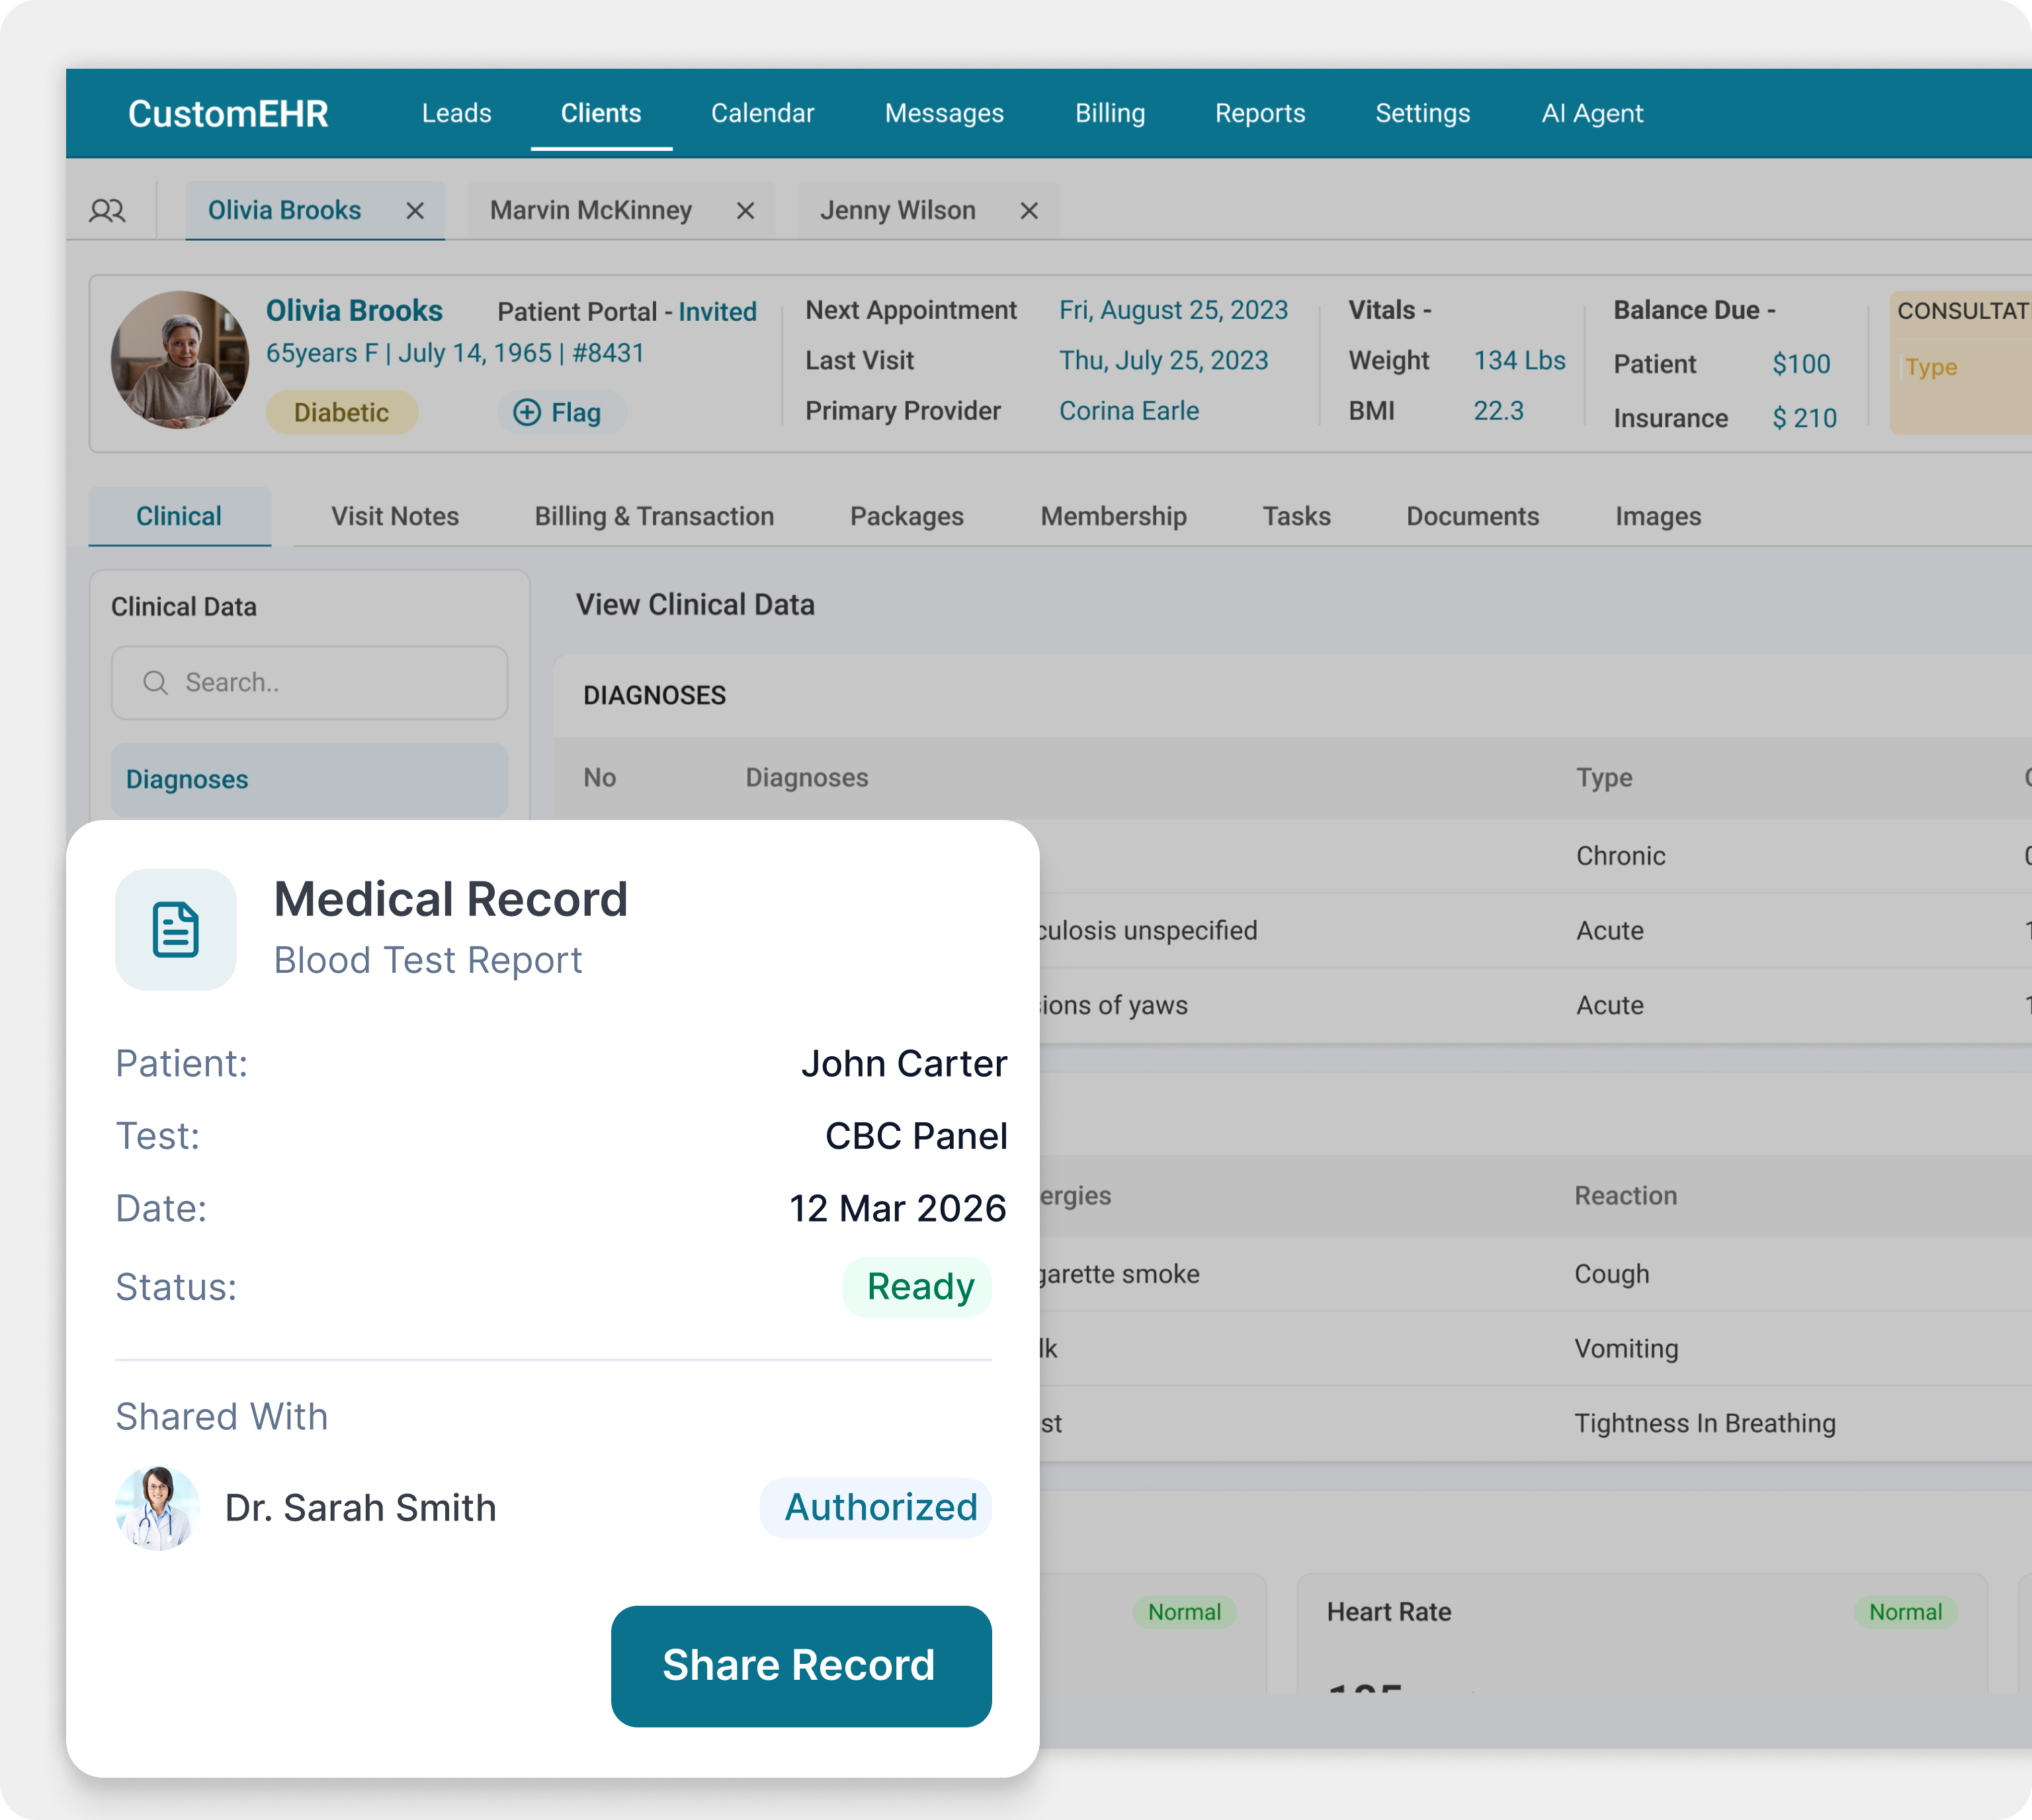Close the Marvin McKinney tab
The width and height of the screenshot is (2032, 1820).
click(x=745, y=211)
